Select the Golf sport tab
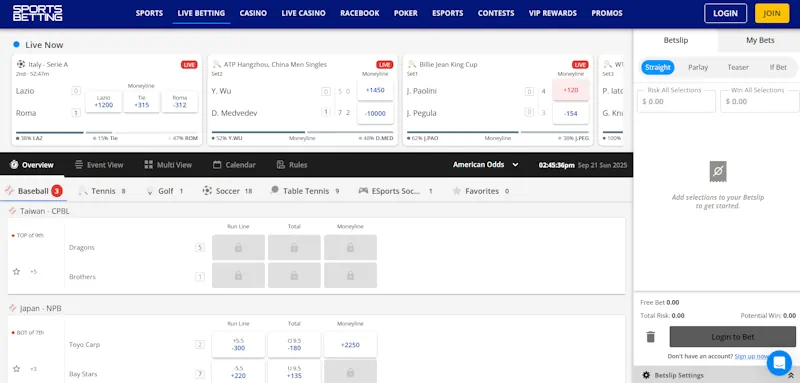This screenshot has width=800, height=383. (x=165, y=191)
